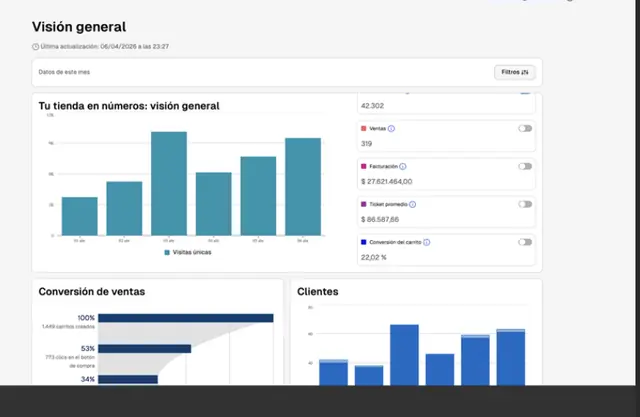Image resolution: width=640 pixels, height=417 pixels.
Task: Click the Ventas value '319'
Action: pos(367,144)
